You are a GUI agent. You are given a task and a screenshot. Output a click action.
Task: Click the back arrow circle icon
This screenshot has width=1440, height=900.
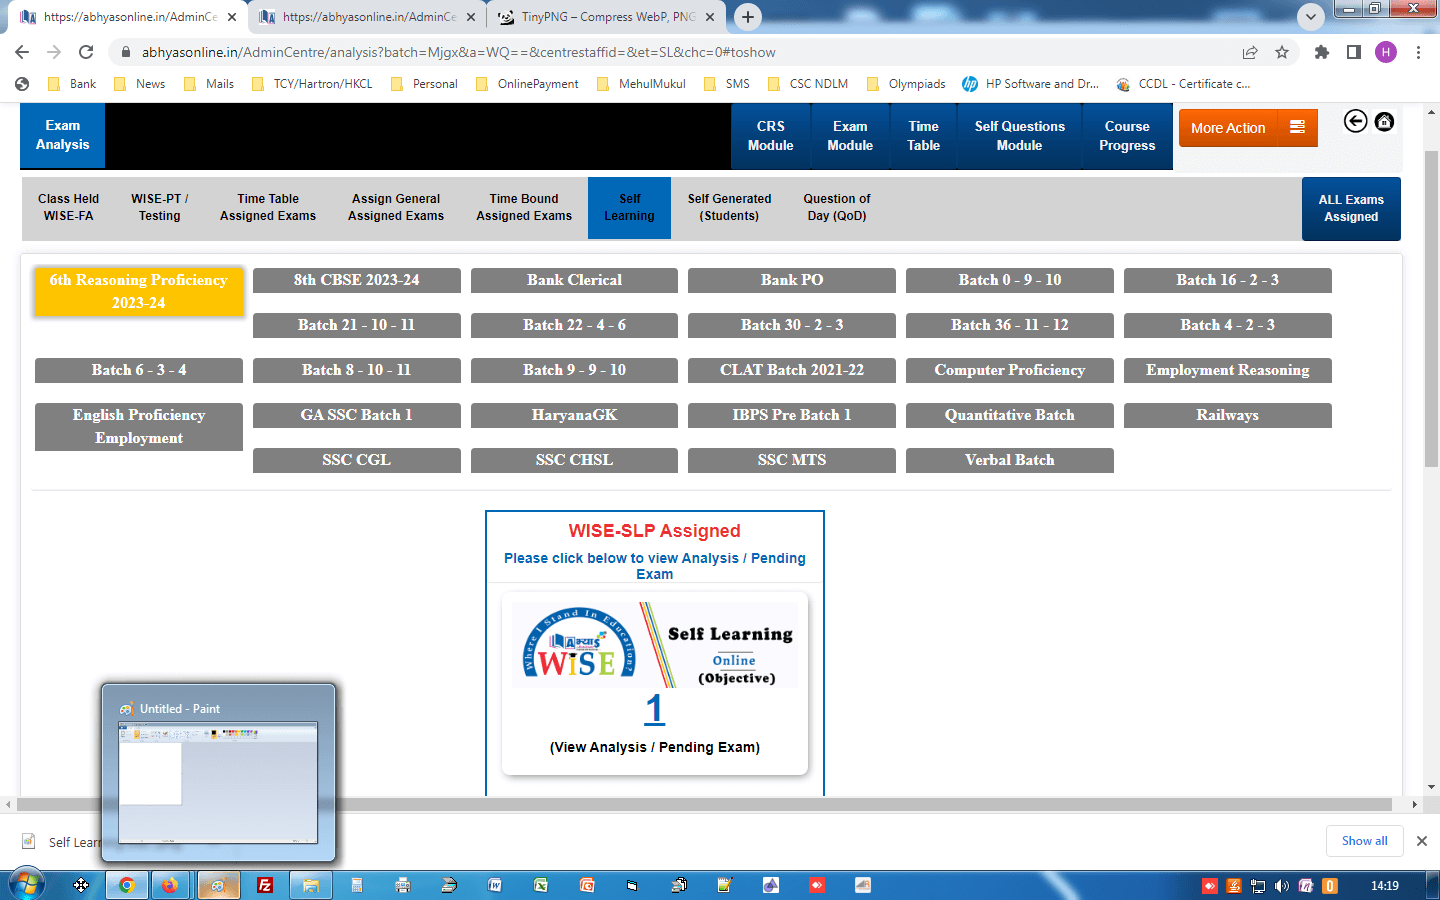(x=1355, y=121)
